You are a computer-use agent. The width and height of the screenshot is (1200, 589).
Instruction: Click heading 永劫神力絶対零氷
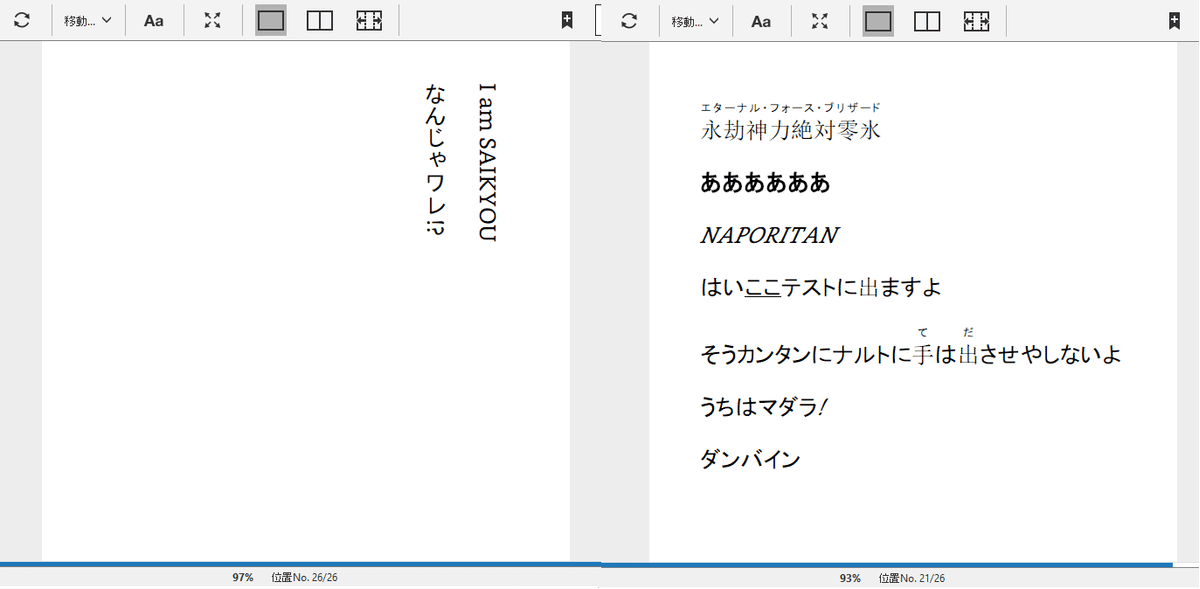point(791,130)
